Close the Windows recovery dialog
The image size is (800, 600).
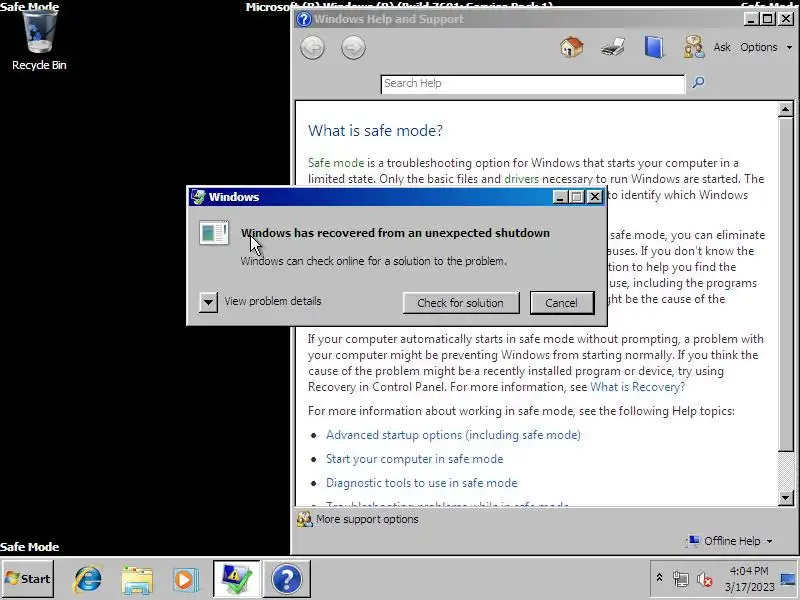click(x=594, y=197)
